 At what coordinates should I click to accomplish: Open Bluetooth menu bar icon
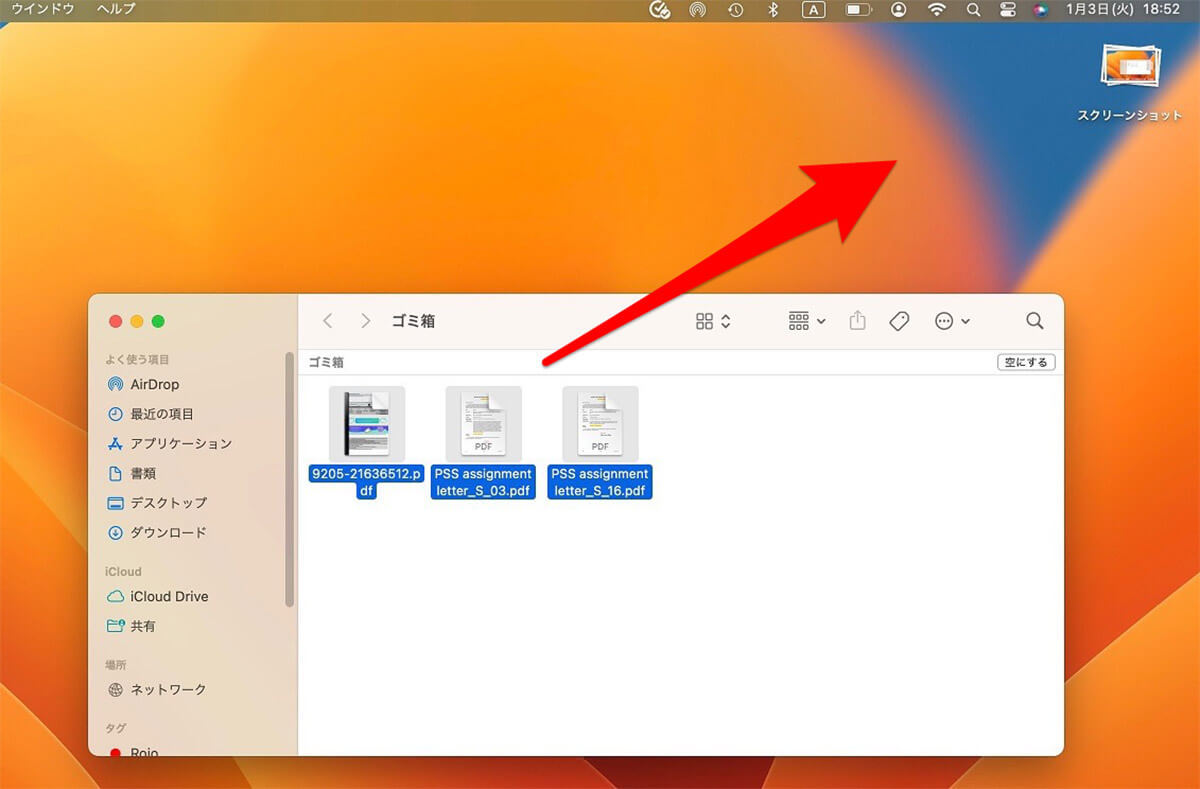point(772,9)
